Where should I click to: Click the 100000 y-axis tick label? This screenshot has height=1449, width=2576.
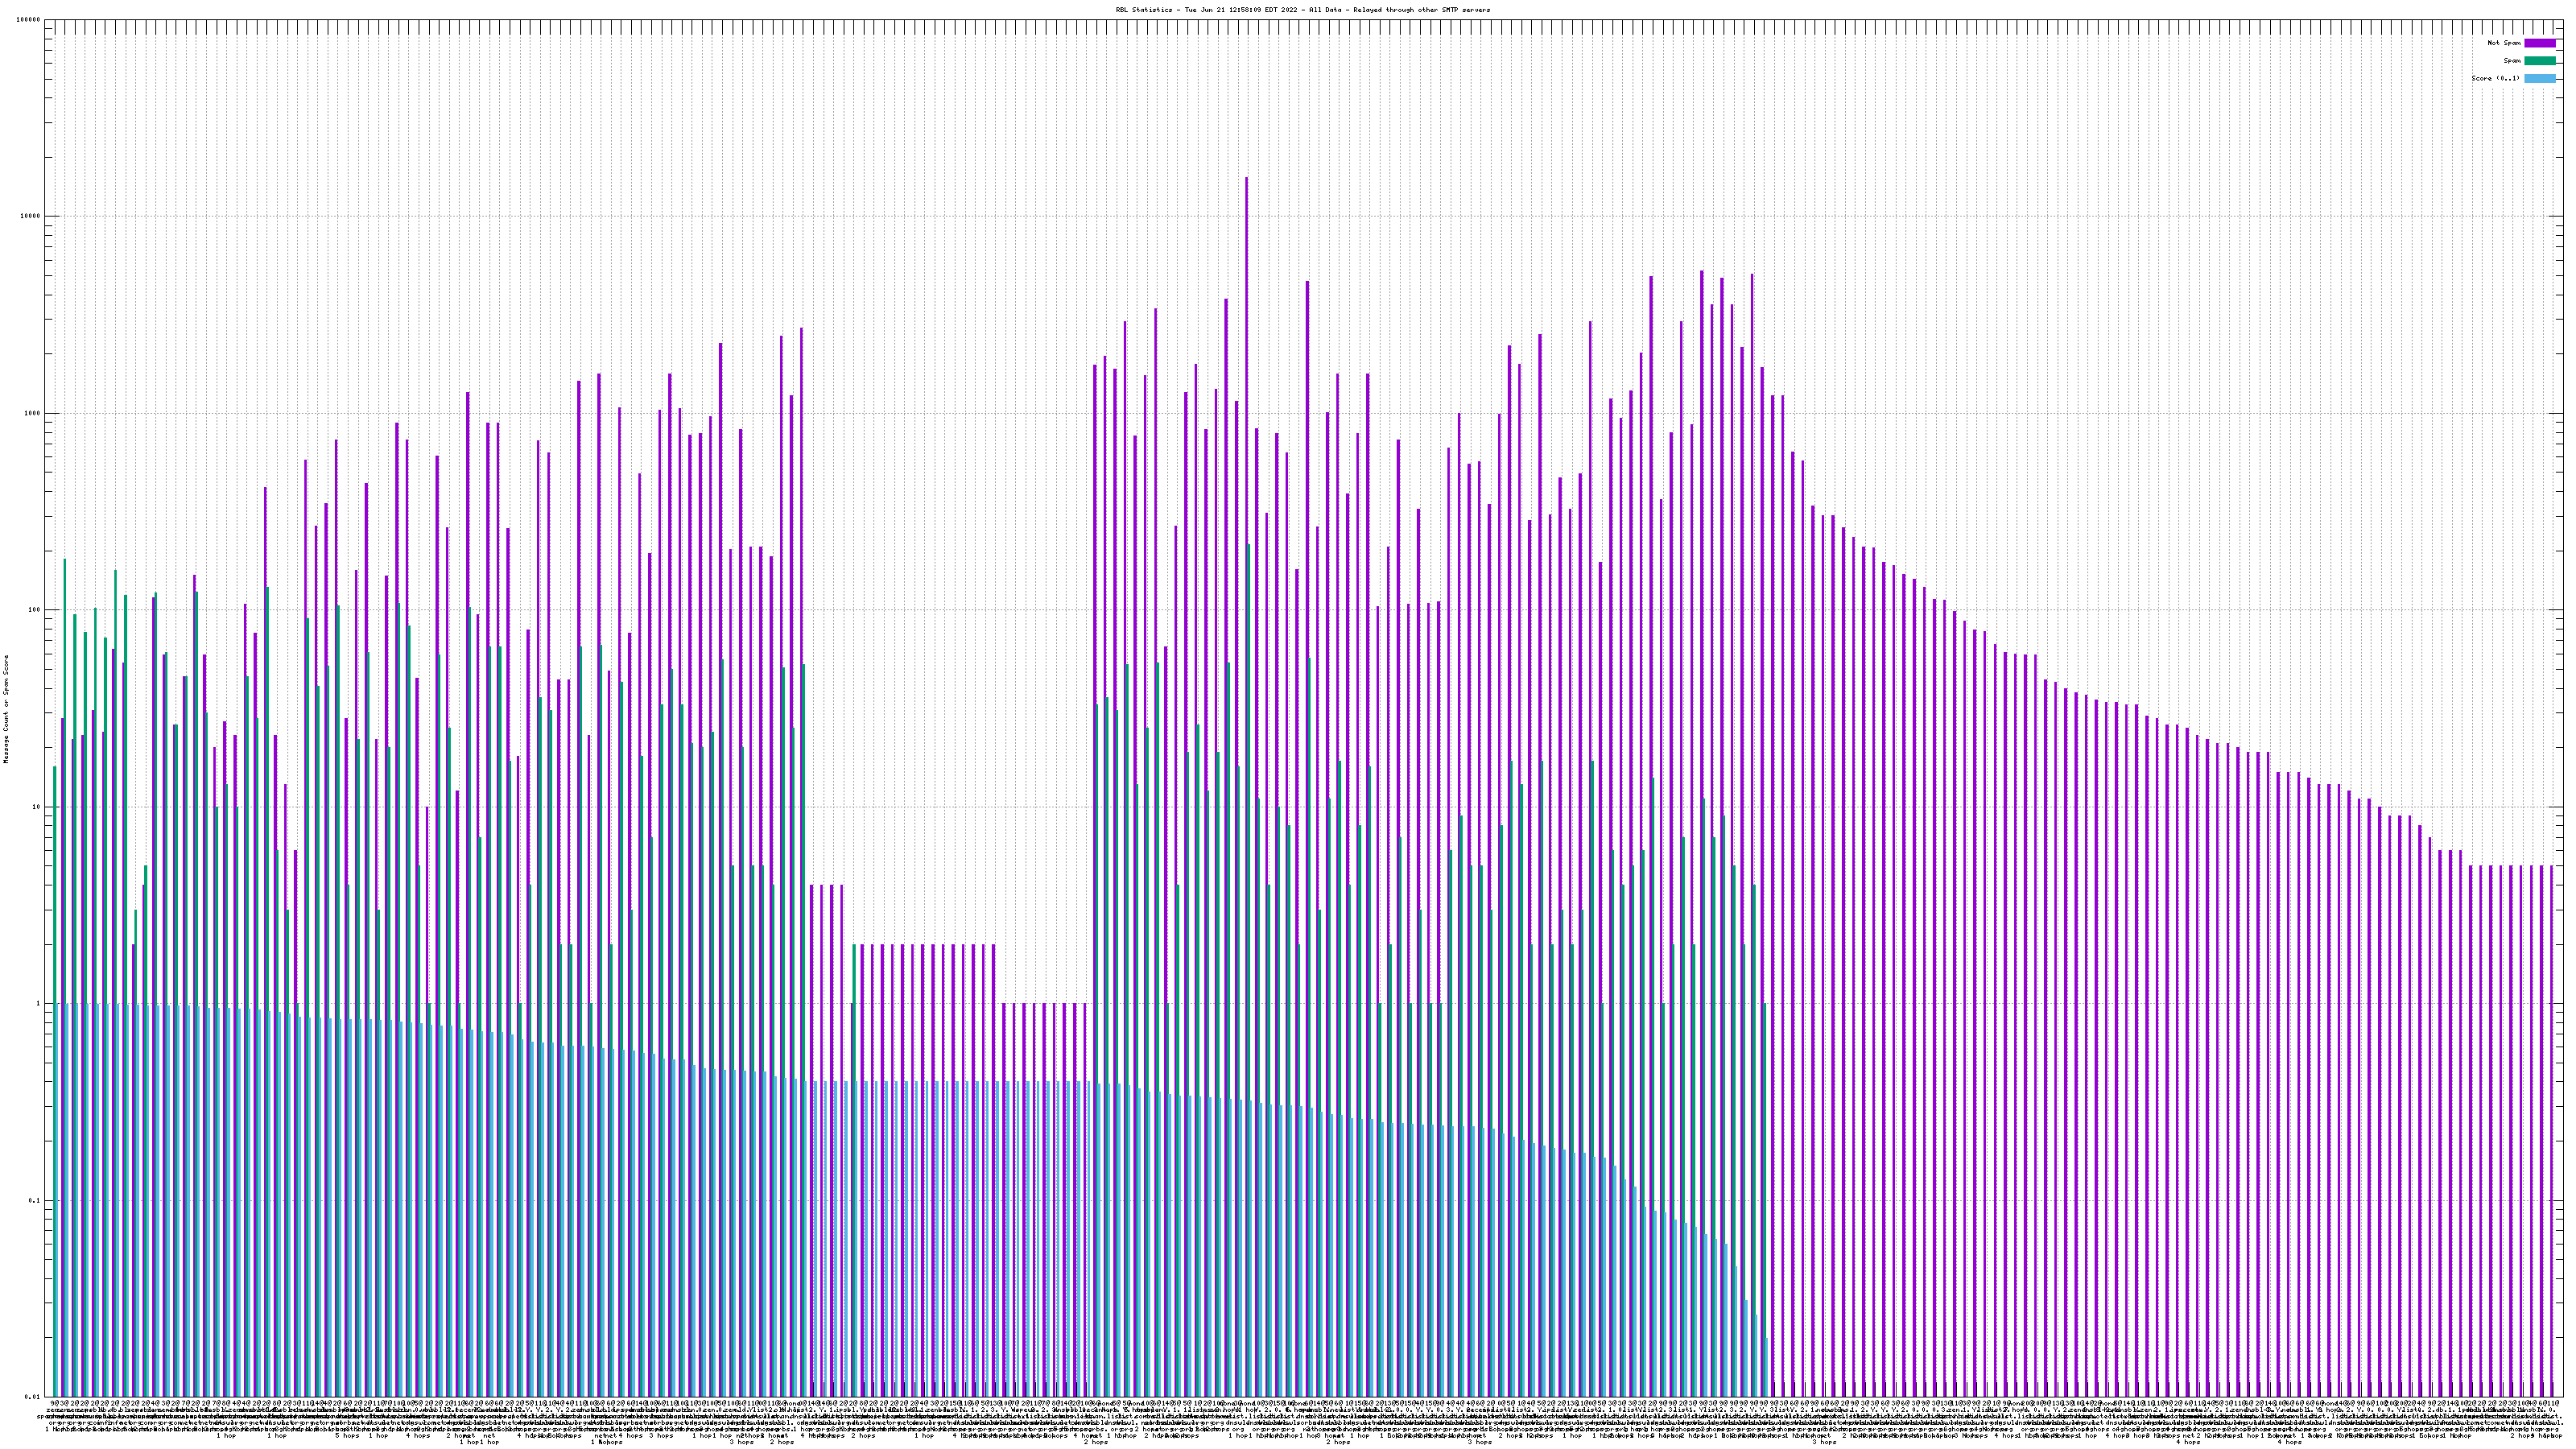29,20
